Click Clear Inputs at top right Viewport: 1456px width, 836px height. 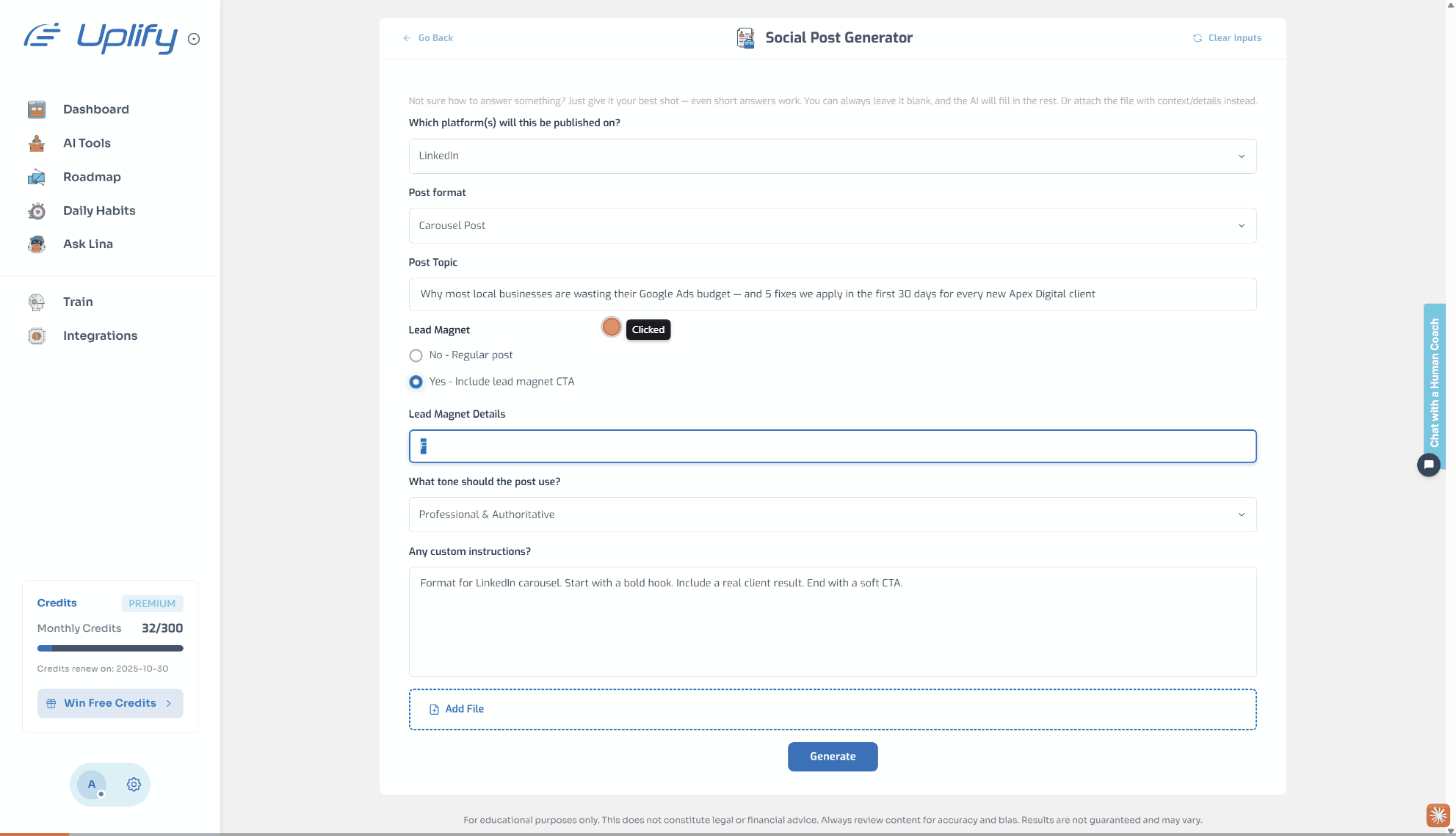coord(1227,38)
